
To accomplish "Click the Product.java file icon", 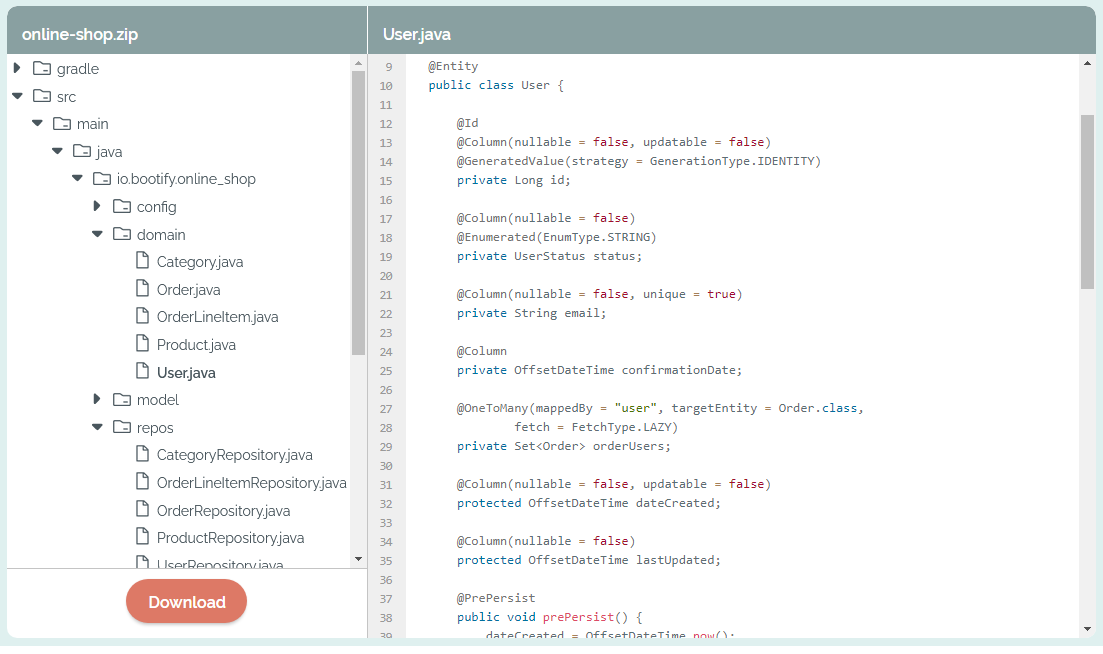I will [143, 344].
